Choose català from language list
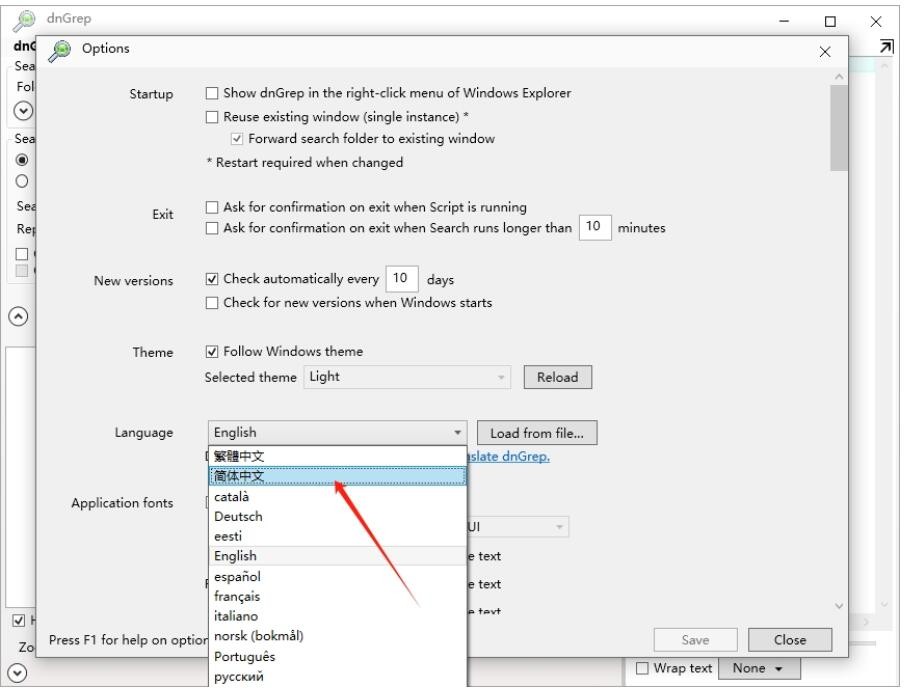 coord(337,497)
